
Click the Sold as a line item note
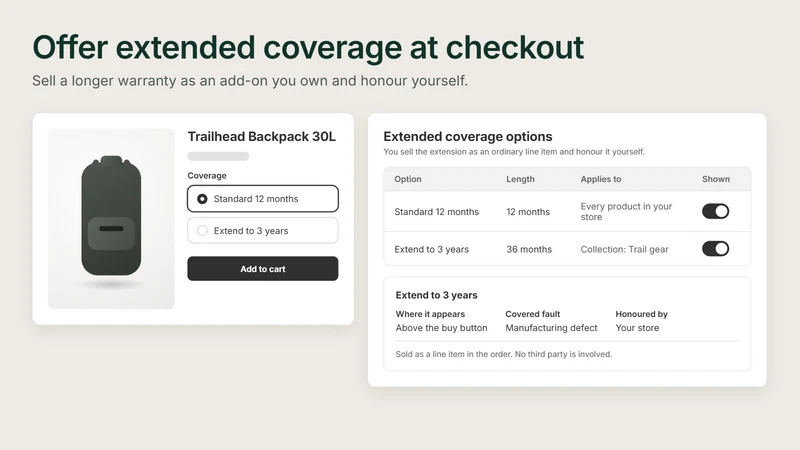504,354
